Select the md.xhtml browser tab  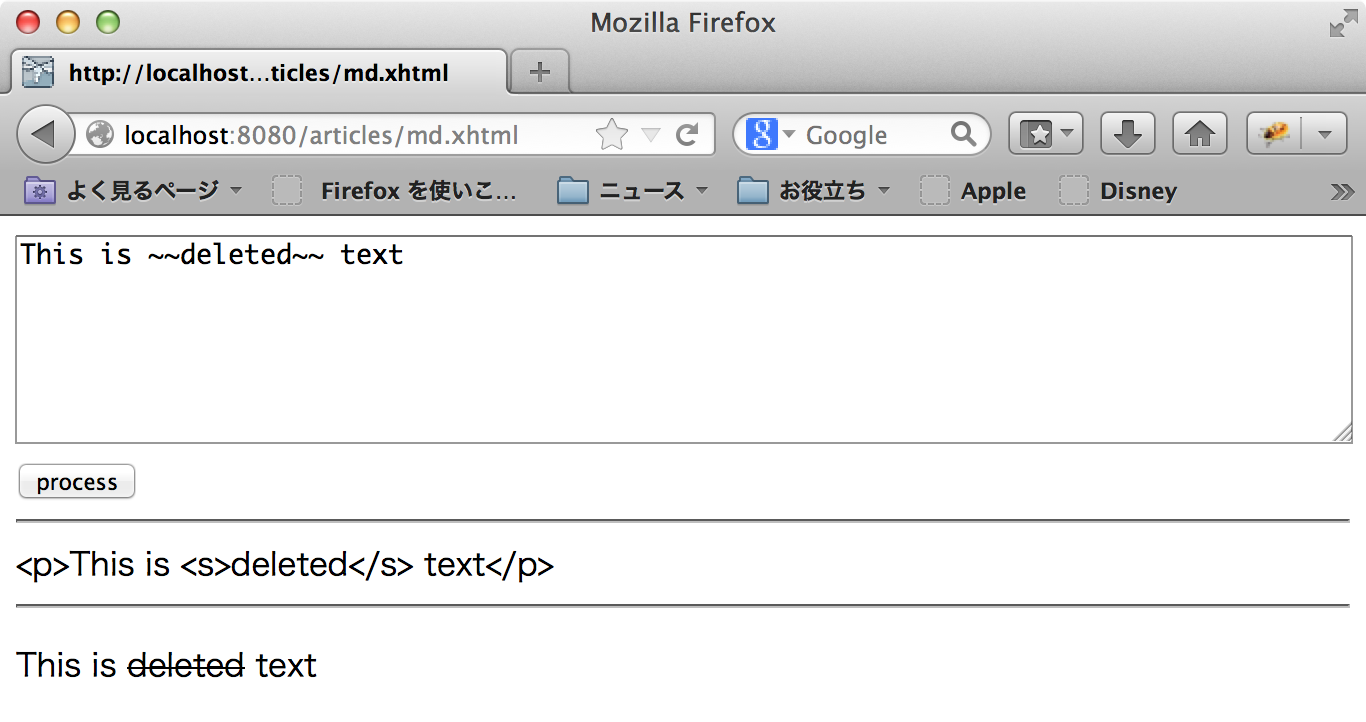pos(260,72)
